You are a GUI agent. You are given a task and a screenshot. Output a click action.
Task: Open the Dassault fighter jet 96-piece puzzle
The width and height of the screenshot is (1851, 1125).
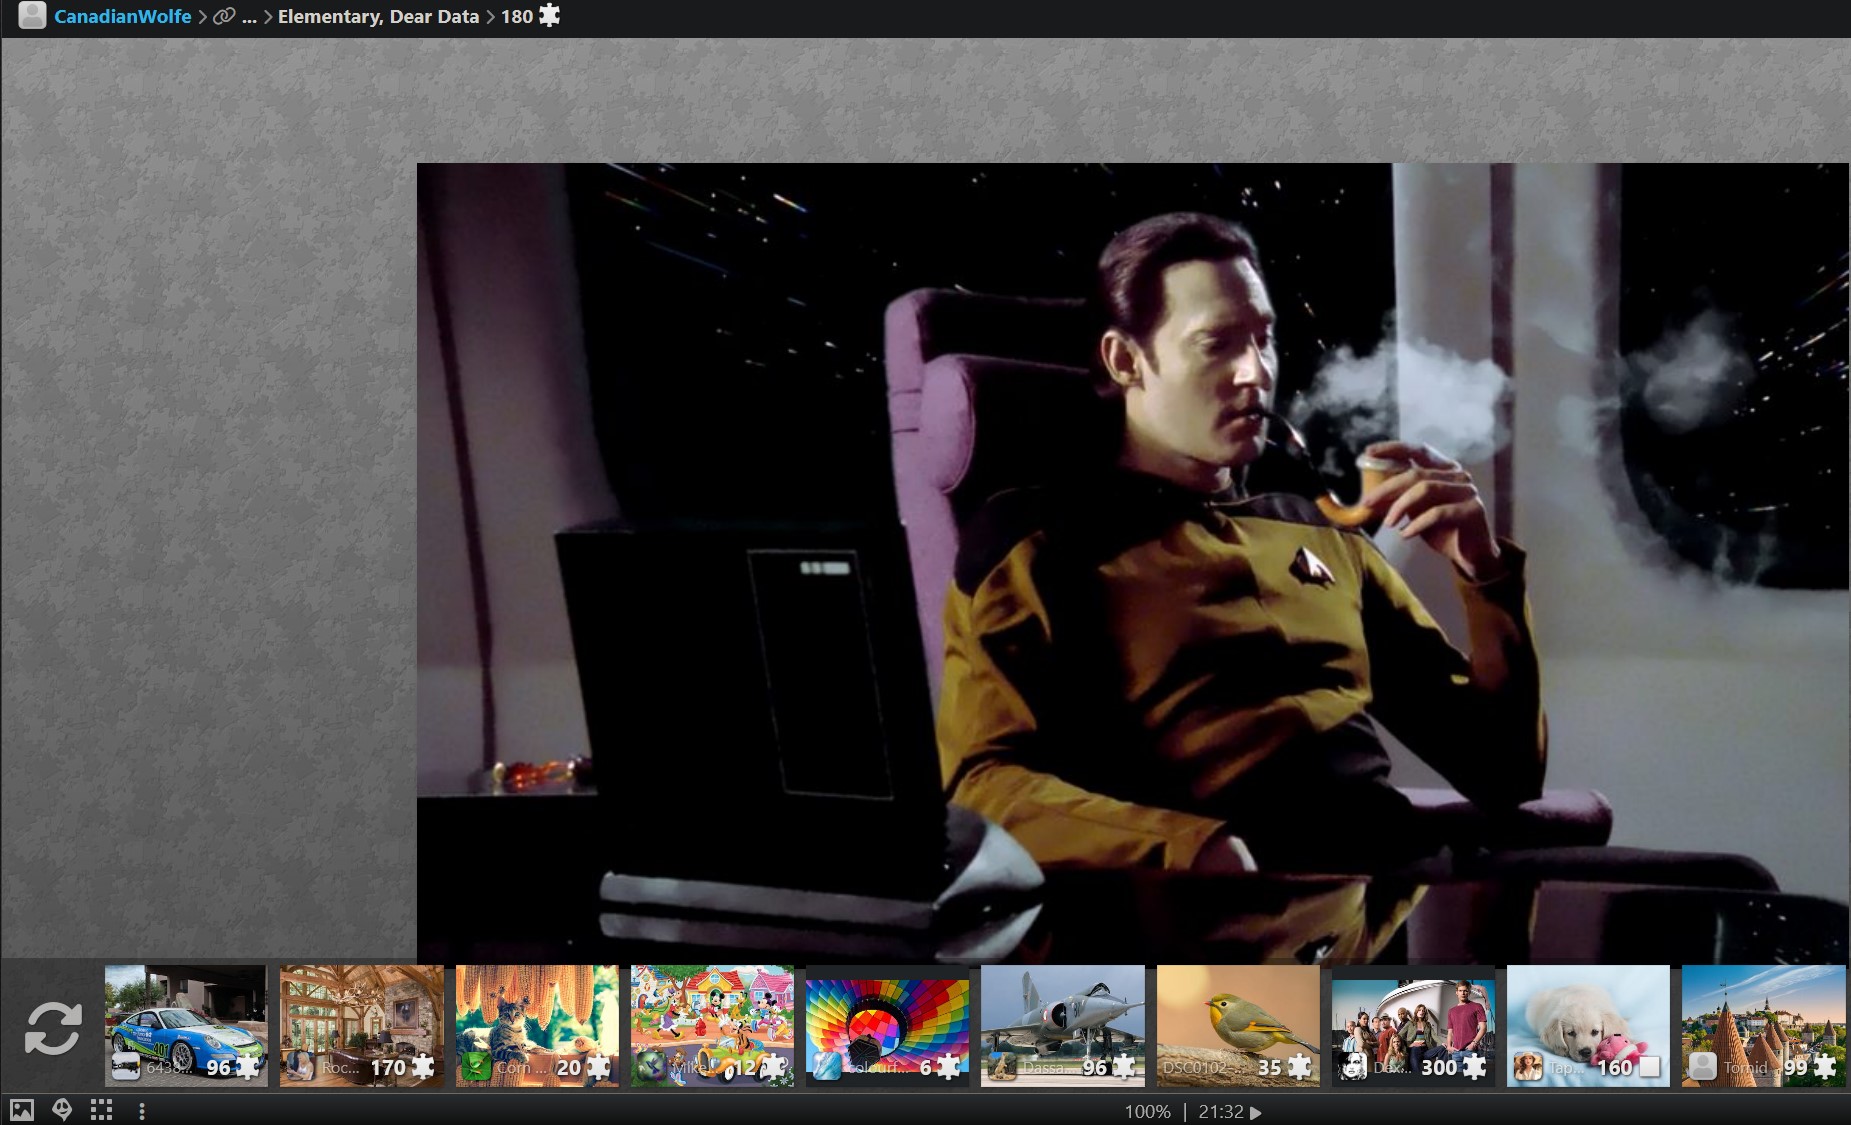pos(1062,1025)
